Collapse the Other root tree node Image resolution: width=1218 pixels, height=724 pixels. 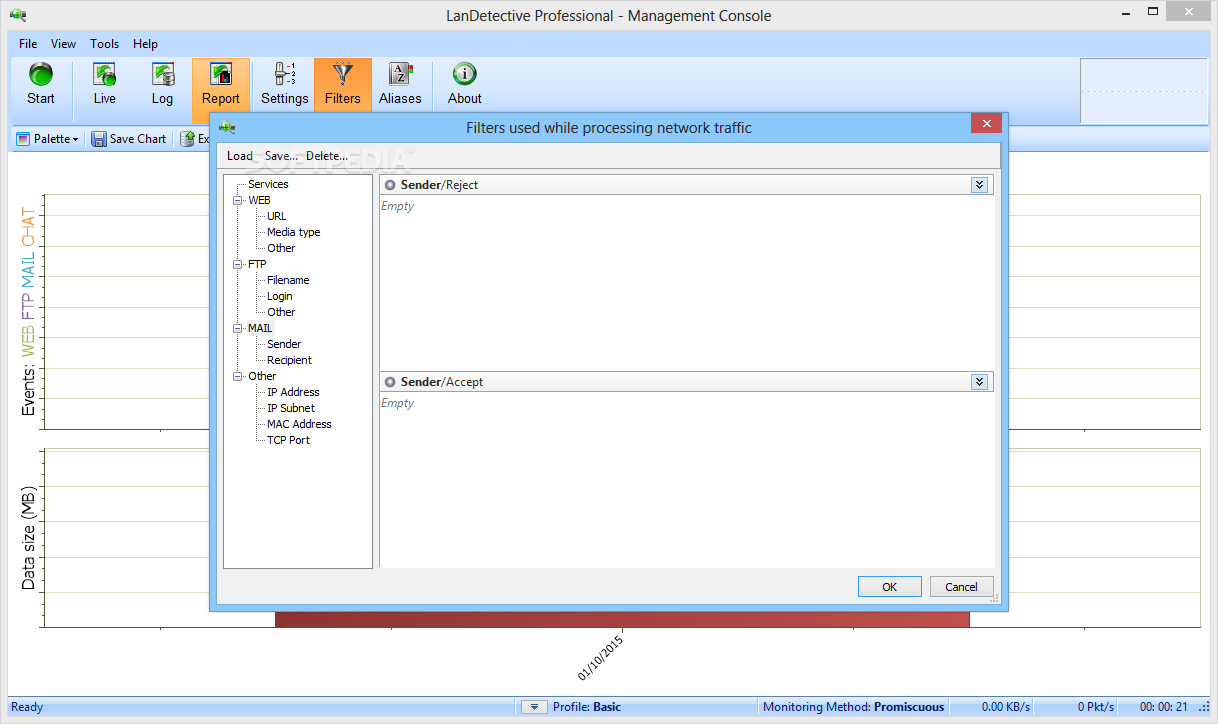tap(238, 376)
